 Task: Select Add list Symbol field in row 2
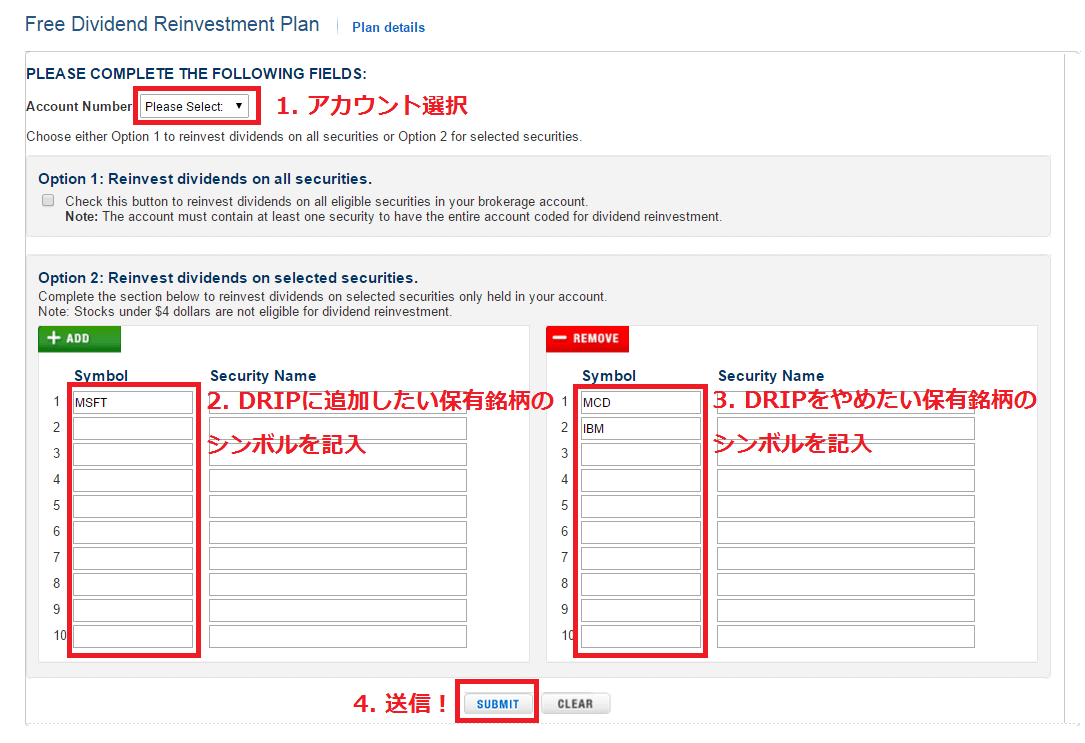point(133,429)
